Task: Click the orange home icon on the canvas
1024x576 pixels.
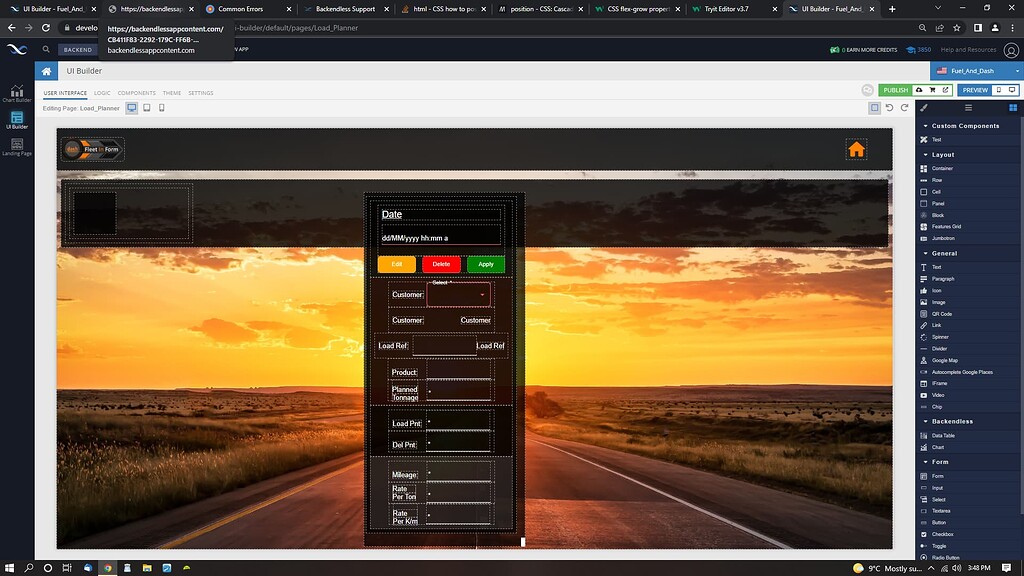Action: [856, 150]
